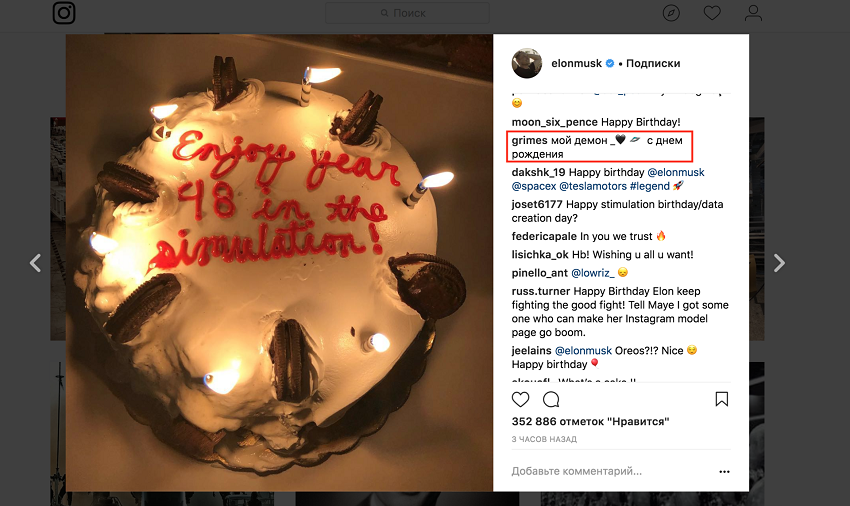Click the Instagram logo icon
Image resolution: width=850 pixels, height=506 pixels.
[64, 14]
